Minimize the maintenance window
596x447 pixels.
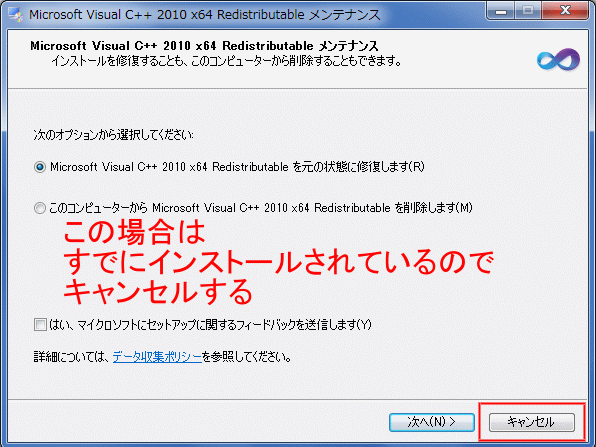tap(501, 11)
